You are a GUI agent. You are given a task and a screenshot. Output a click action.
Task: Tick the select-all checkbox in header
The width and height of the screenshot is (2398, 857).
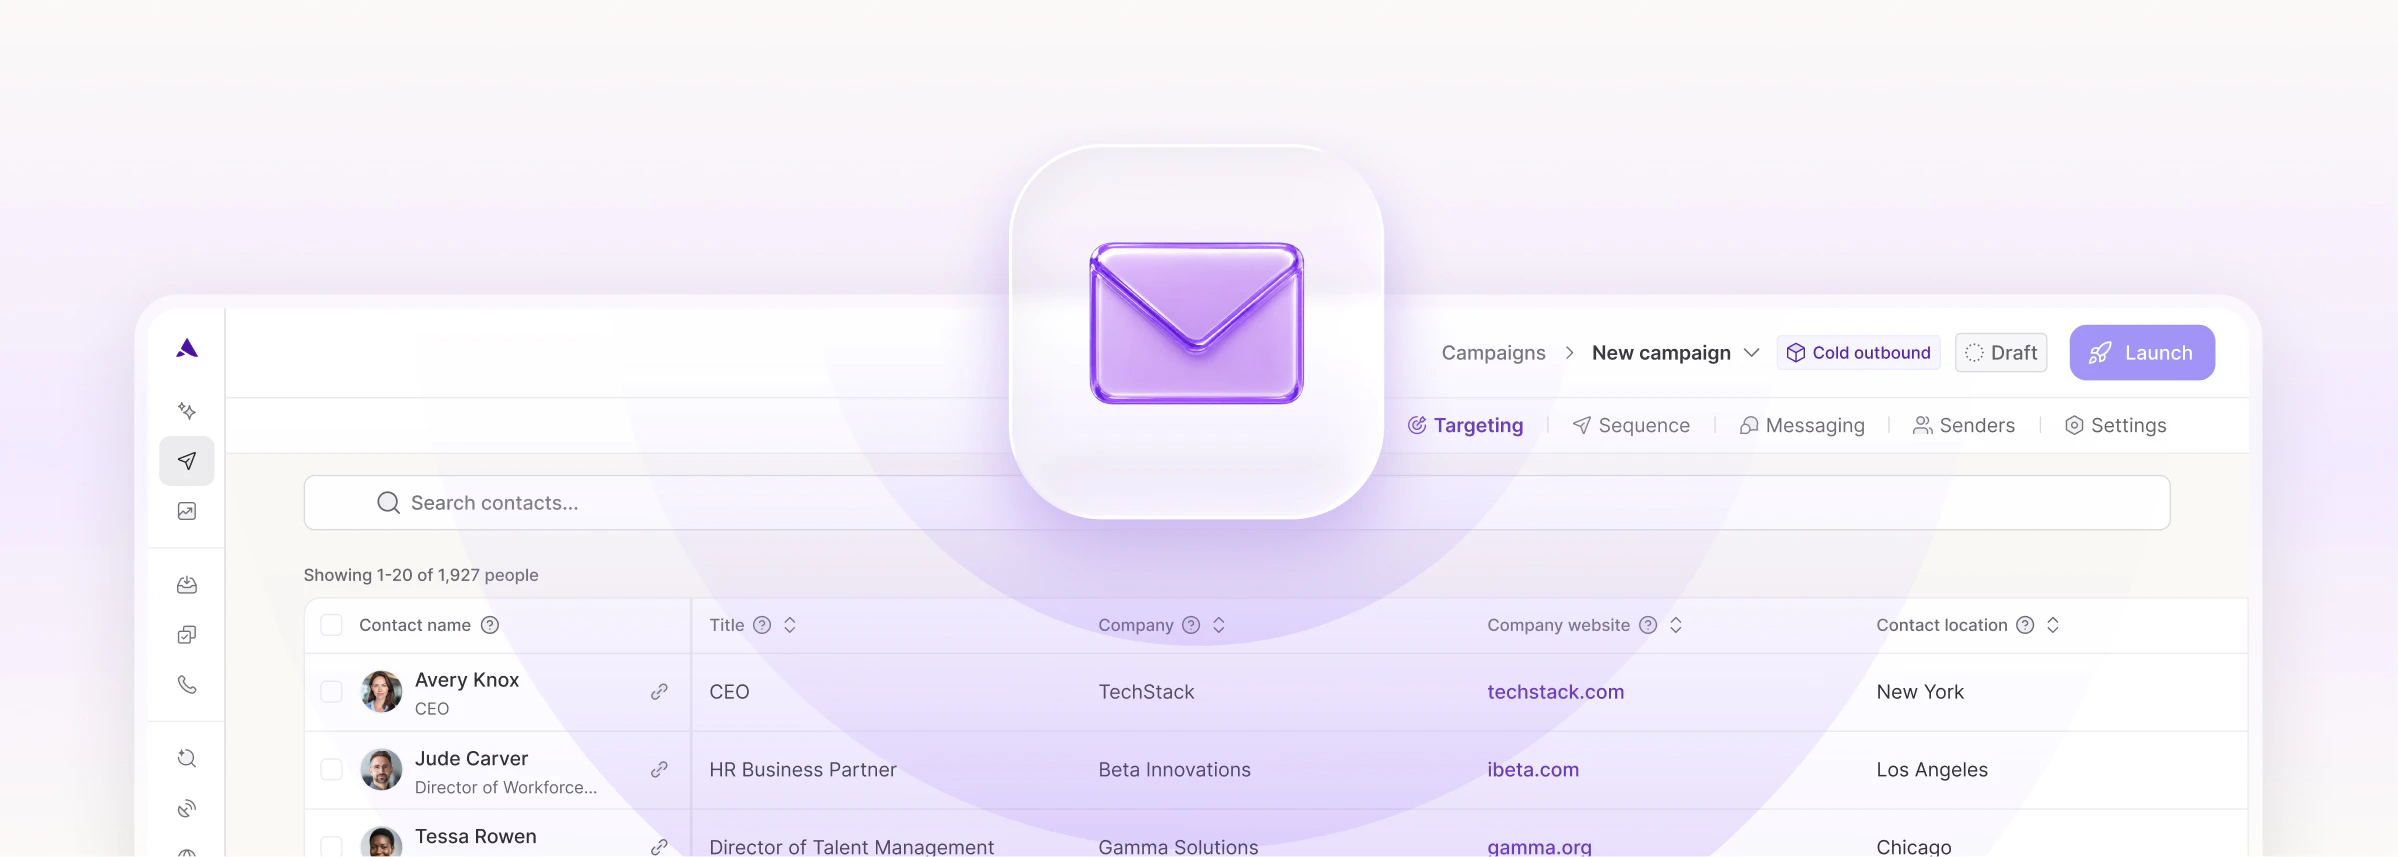click(331, 625)
